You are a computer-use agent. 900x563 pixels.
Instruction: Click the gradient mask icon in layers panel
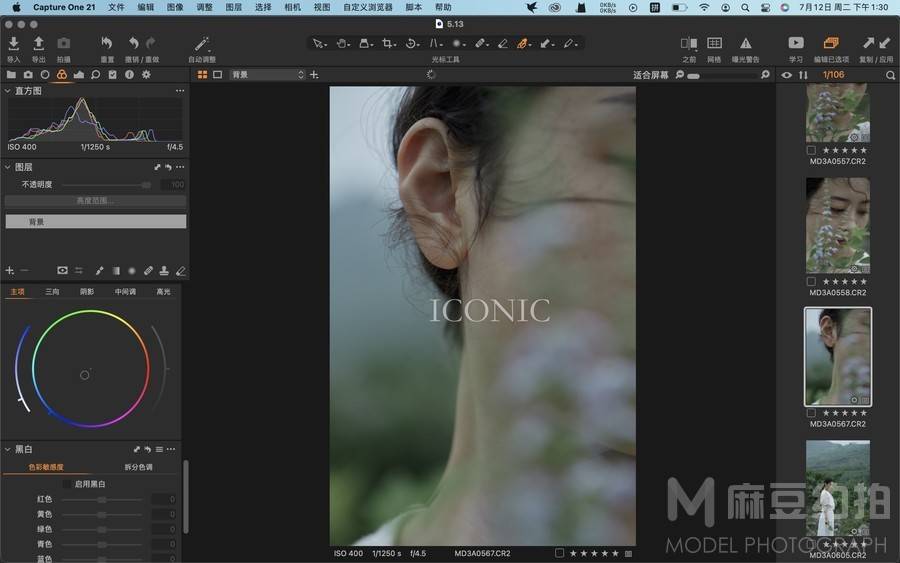(x=116, y=270)
